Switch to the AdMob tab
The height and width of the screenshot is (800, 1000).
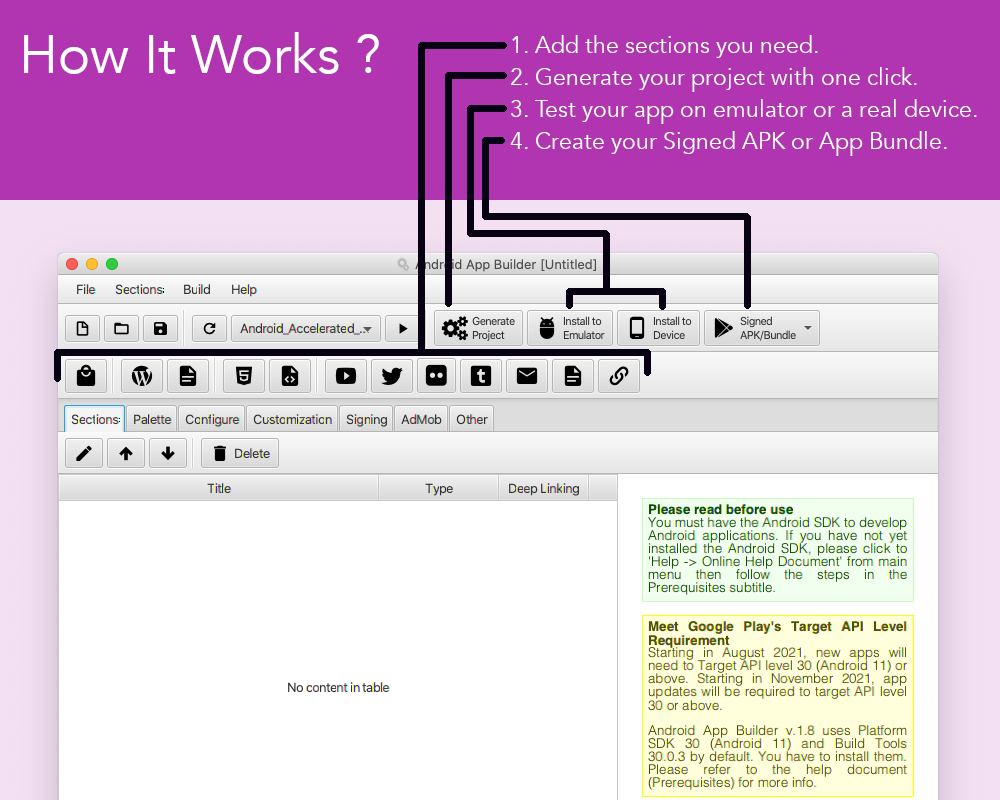421,419
